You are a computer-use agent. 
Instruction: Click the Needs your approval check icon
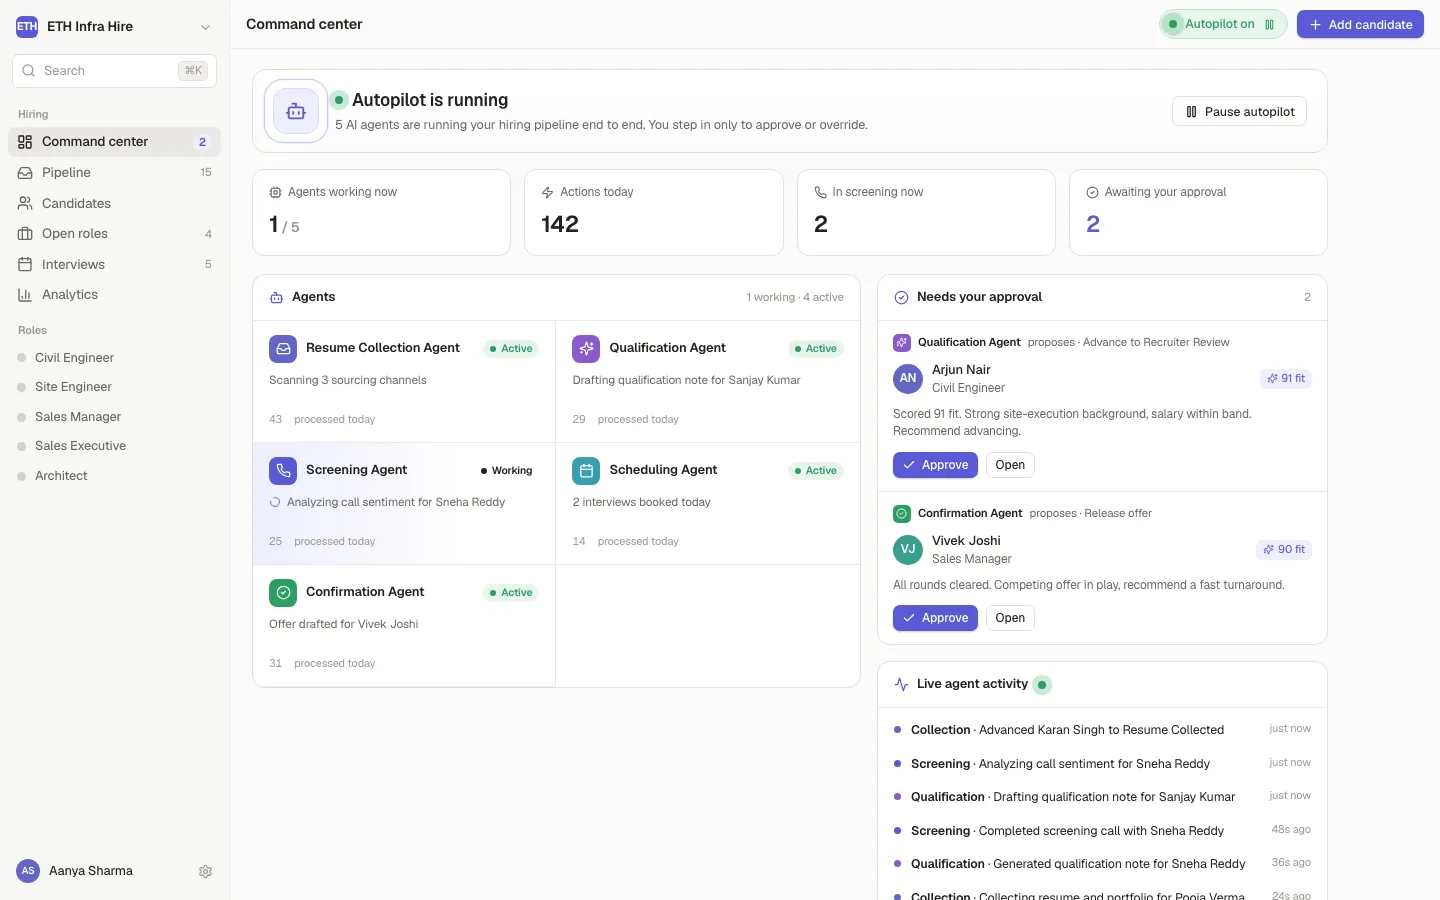[x=901, y=297]
